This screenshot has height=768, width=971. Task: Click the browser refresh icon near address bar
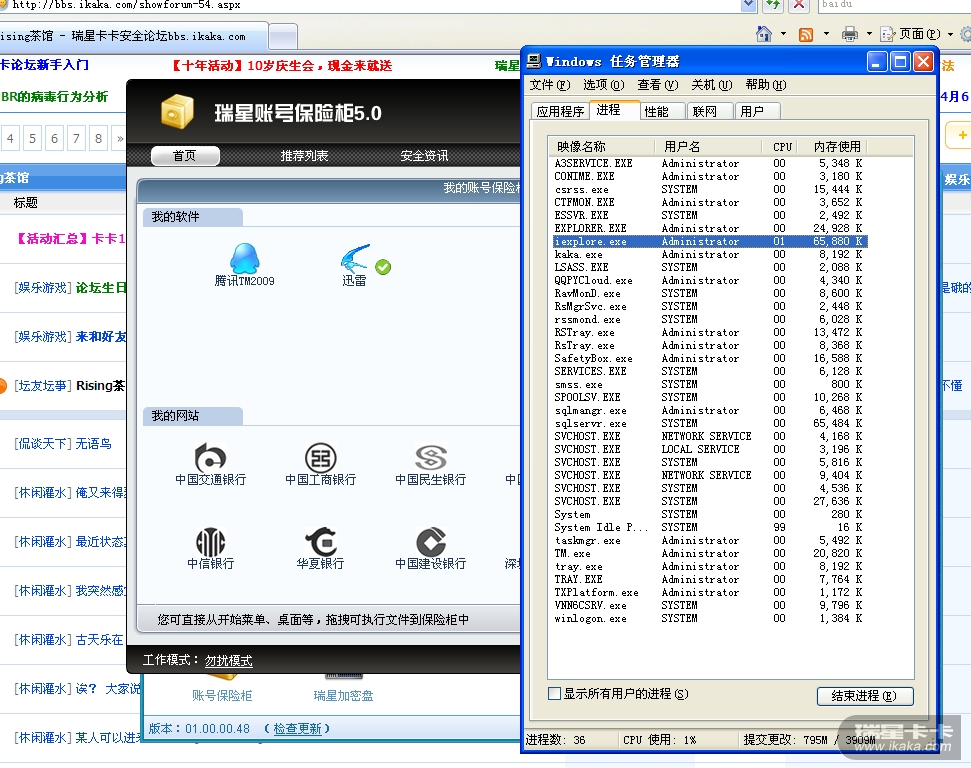click(x=772, y=5)
